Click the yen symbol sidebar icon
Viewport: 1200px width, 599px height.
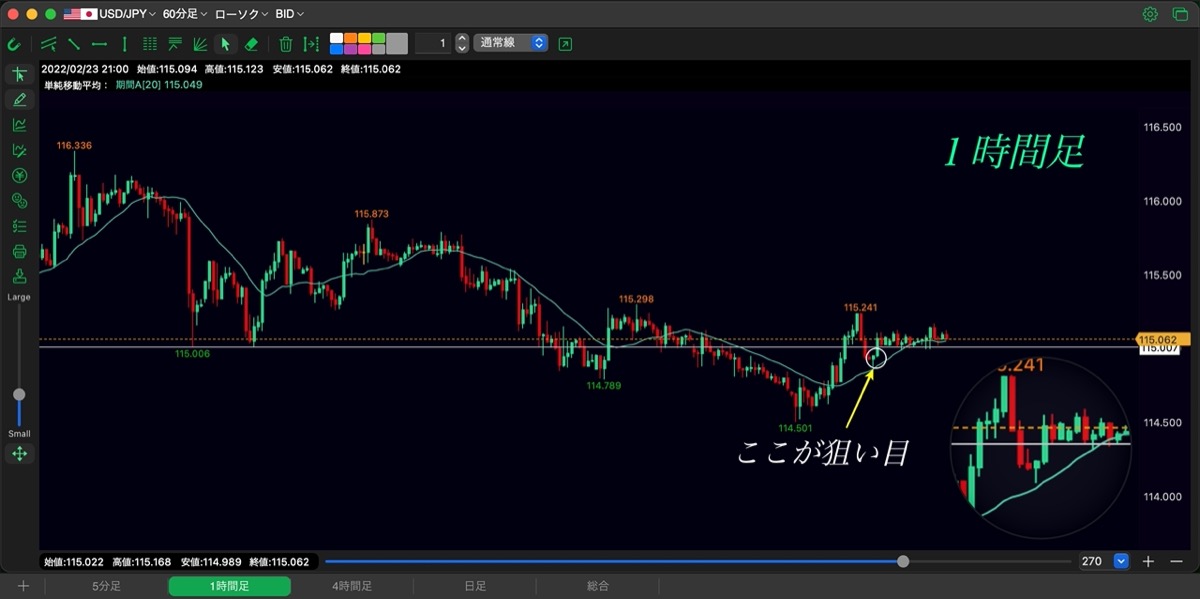pos(19,175)
